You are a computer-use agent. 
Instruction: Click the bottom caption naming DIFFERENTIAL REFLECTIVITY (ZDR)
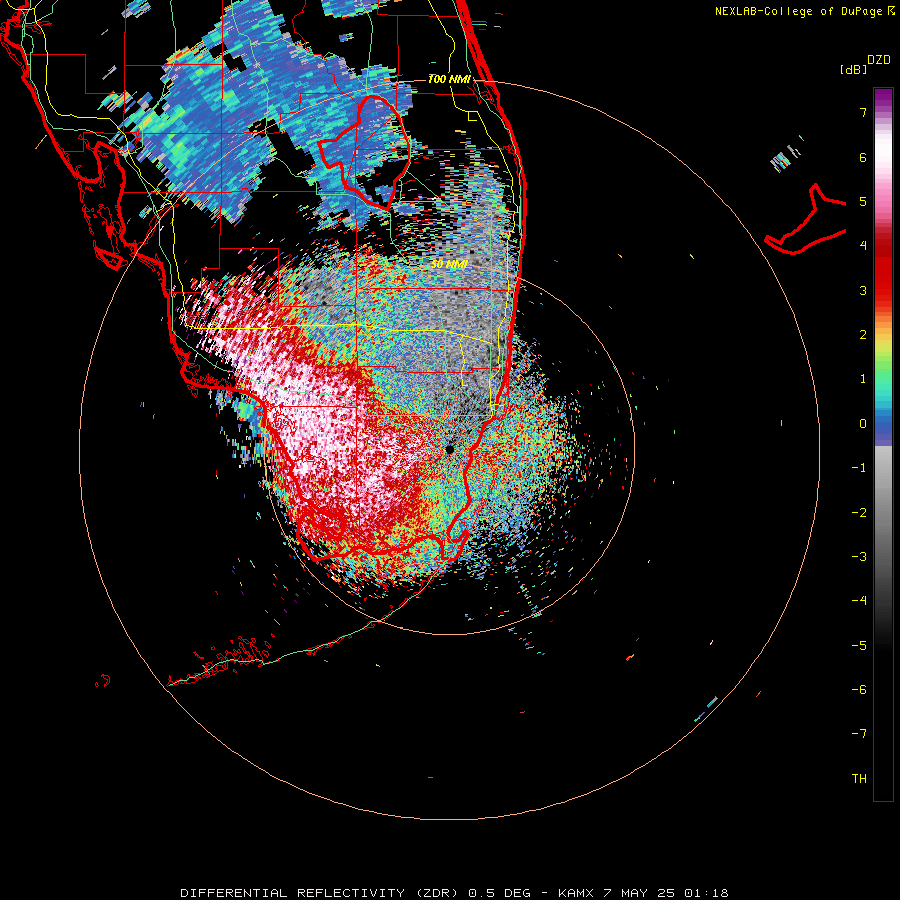pyautogui.click(x=454, y=893)
